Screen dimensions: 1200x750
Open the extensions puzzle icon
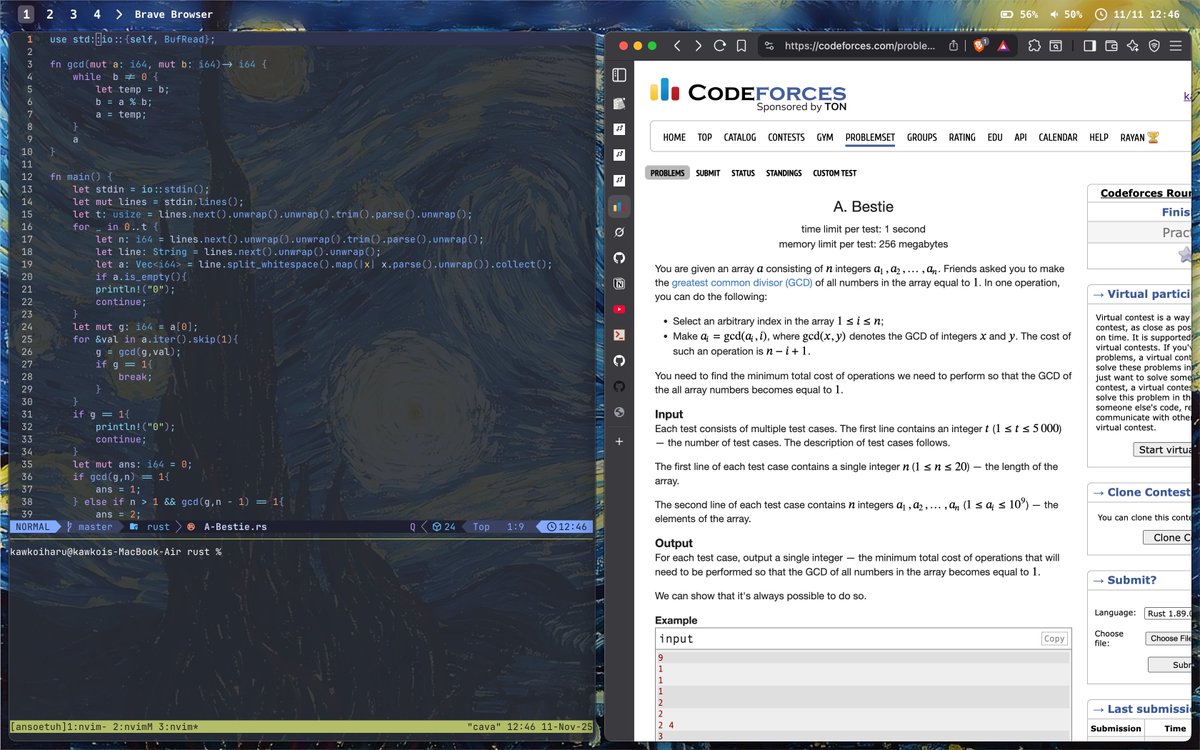point(1033,46)
